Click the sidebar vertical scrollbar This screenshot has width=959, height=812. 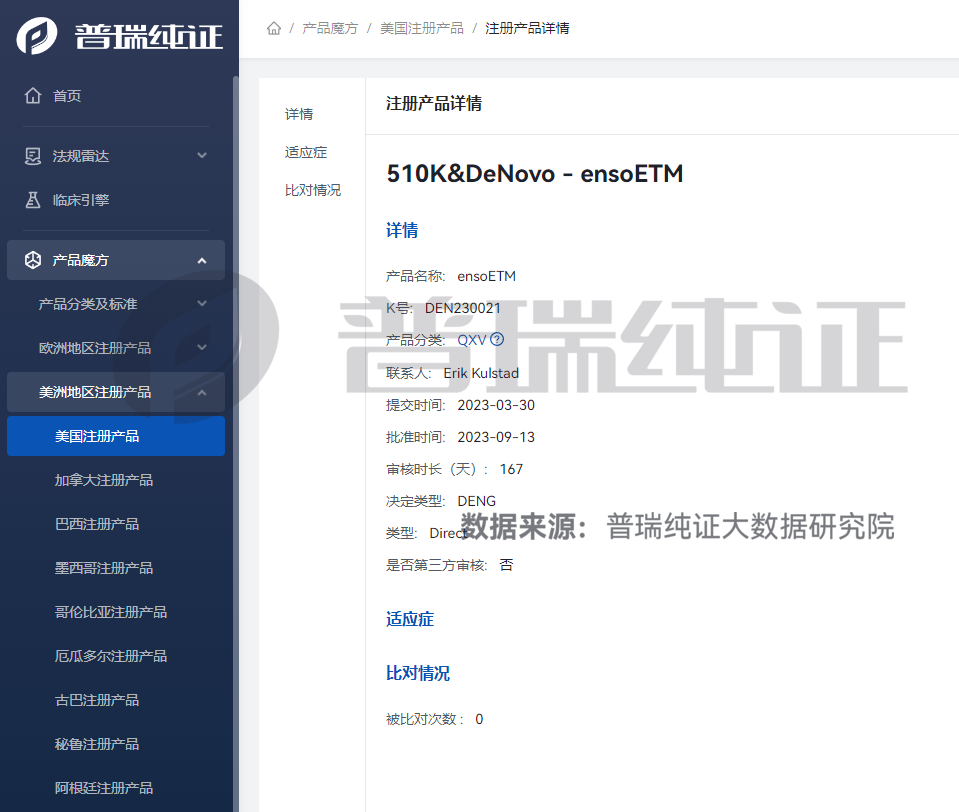tap(235, 444)
